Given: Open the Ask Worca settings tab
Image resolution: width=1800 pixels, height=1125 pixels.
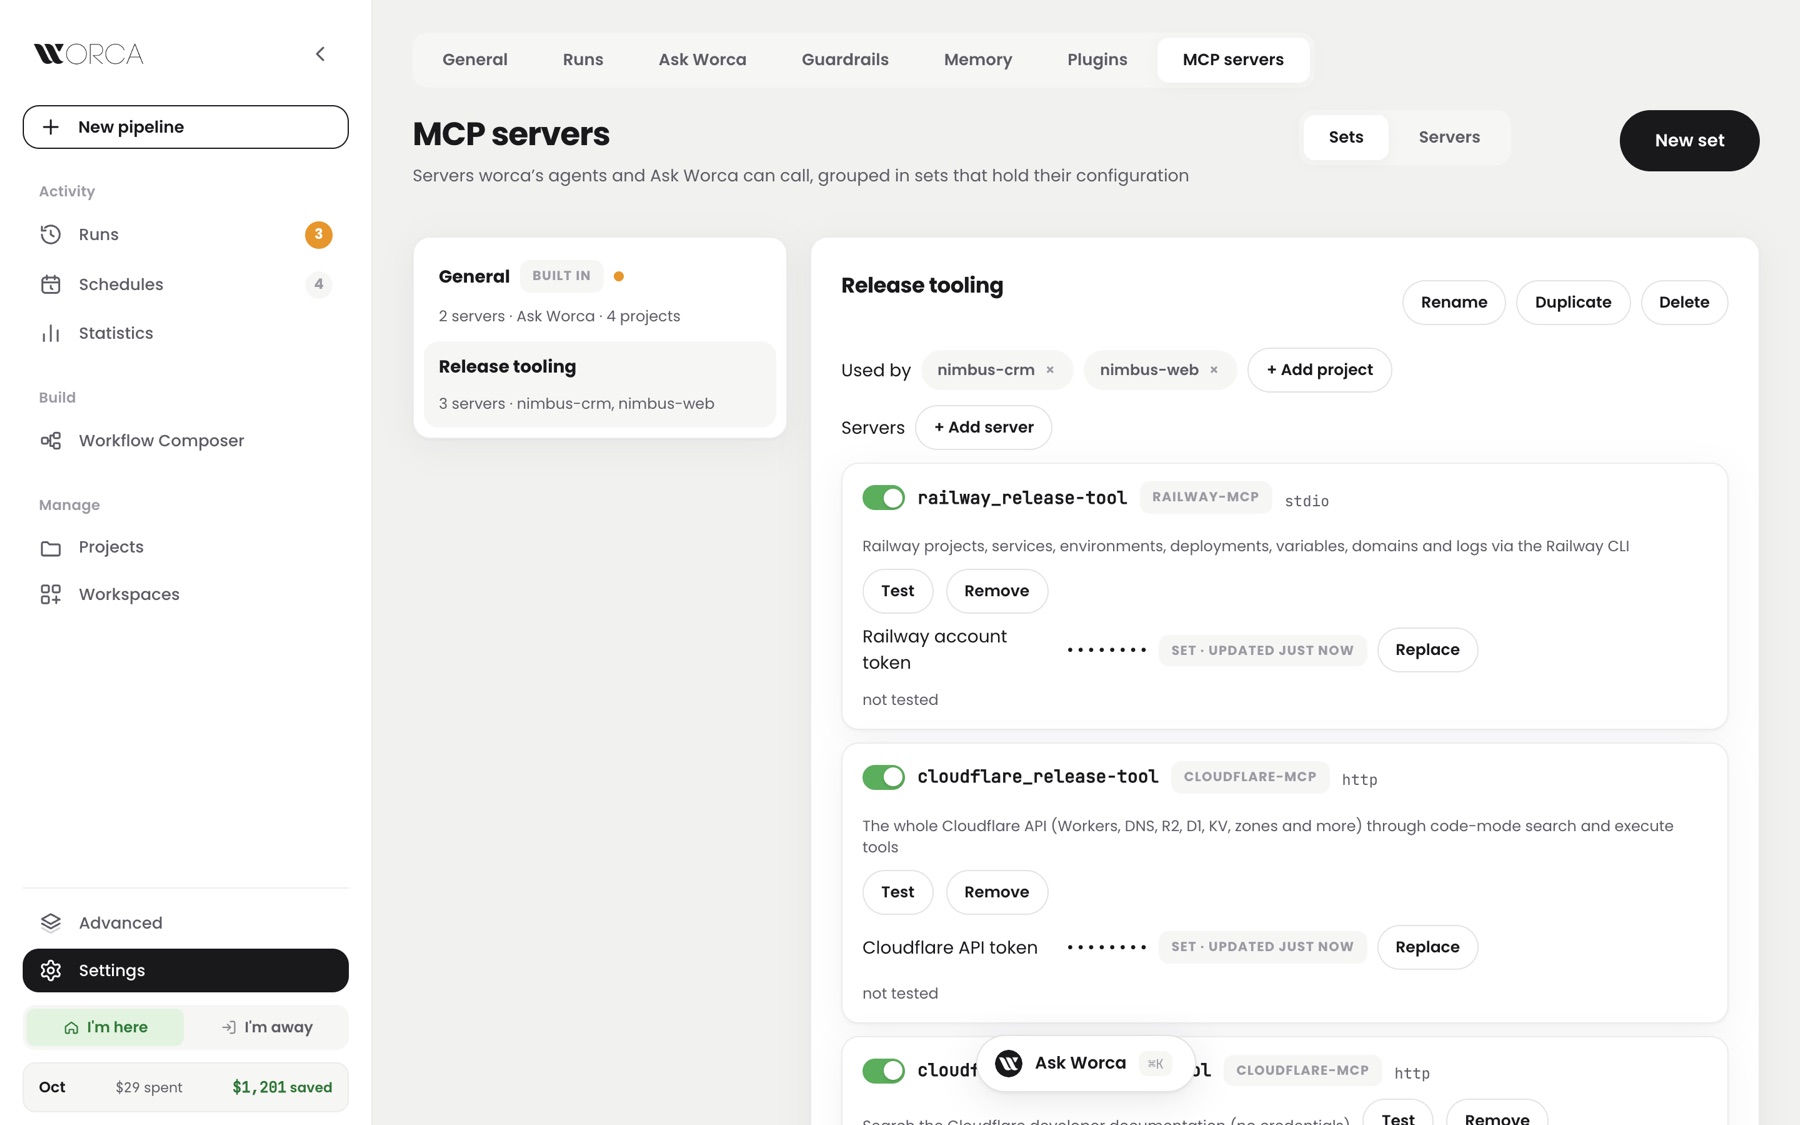Looking at the screenshot, I should click(702, 60).
